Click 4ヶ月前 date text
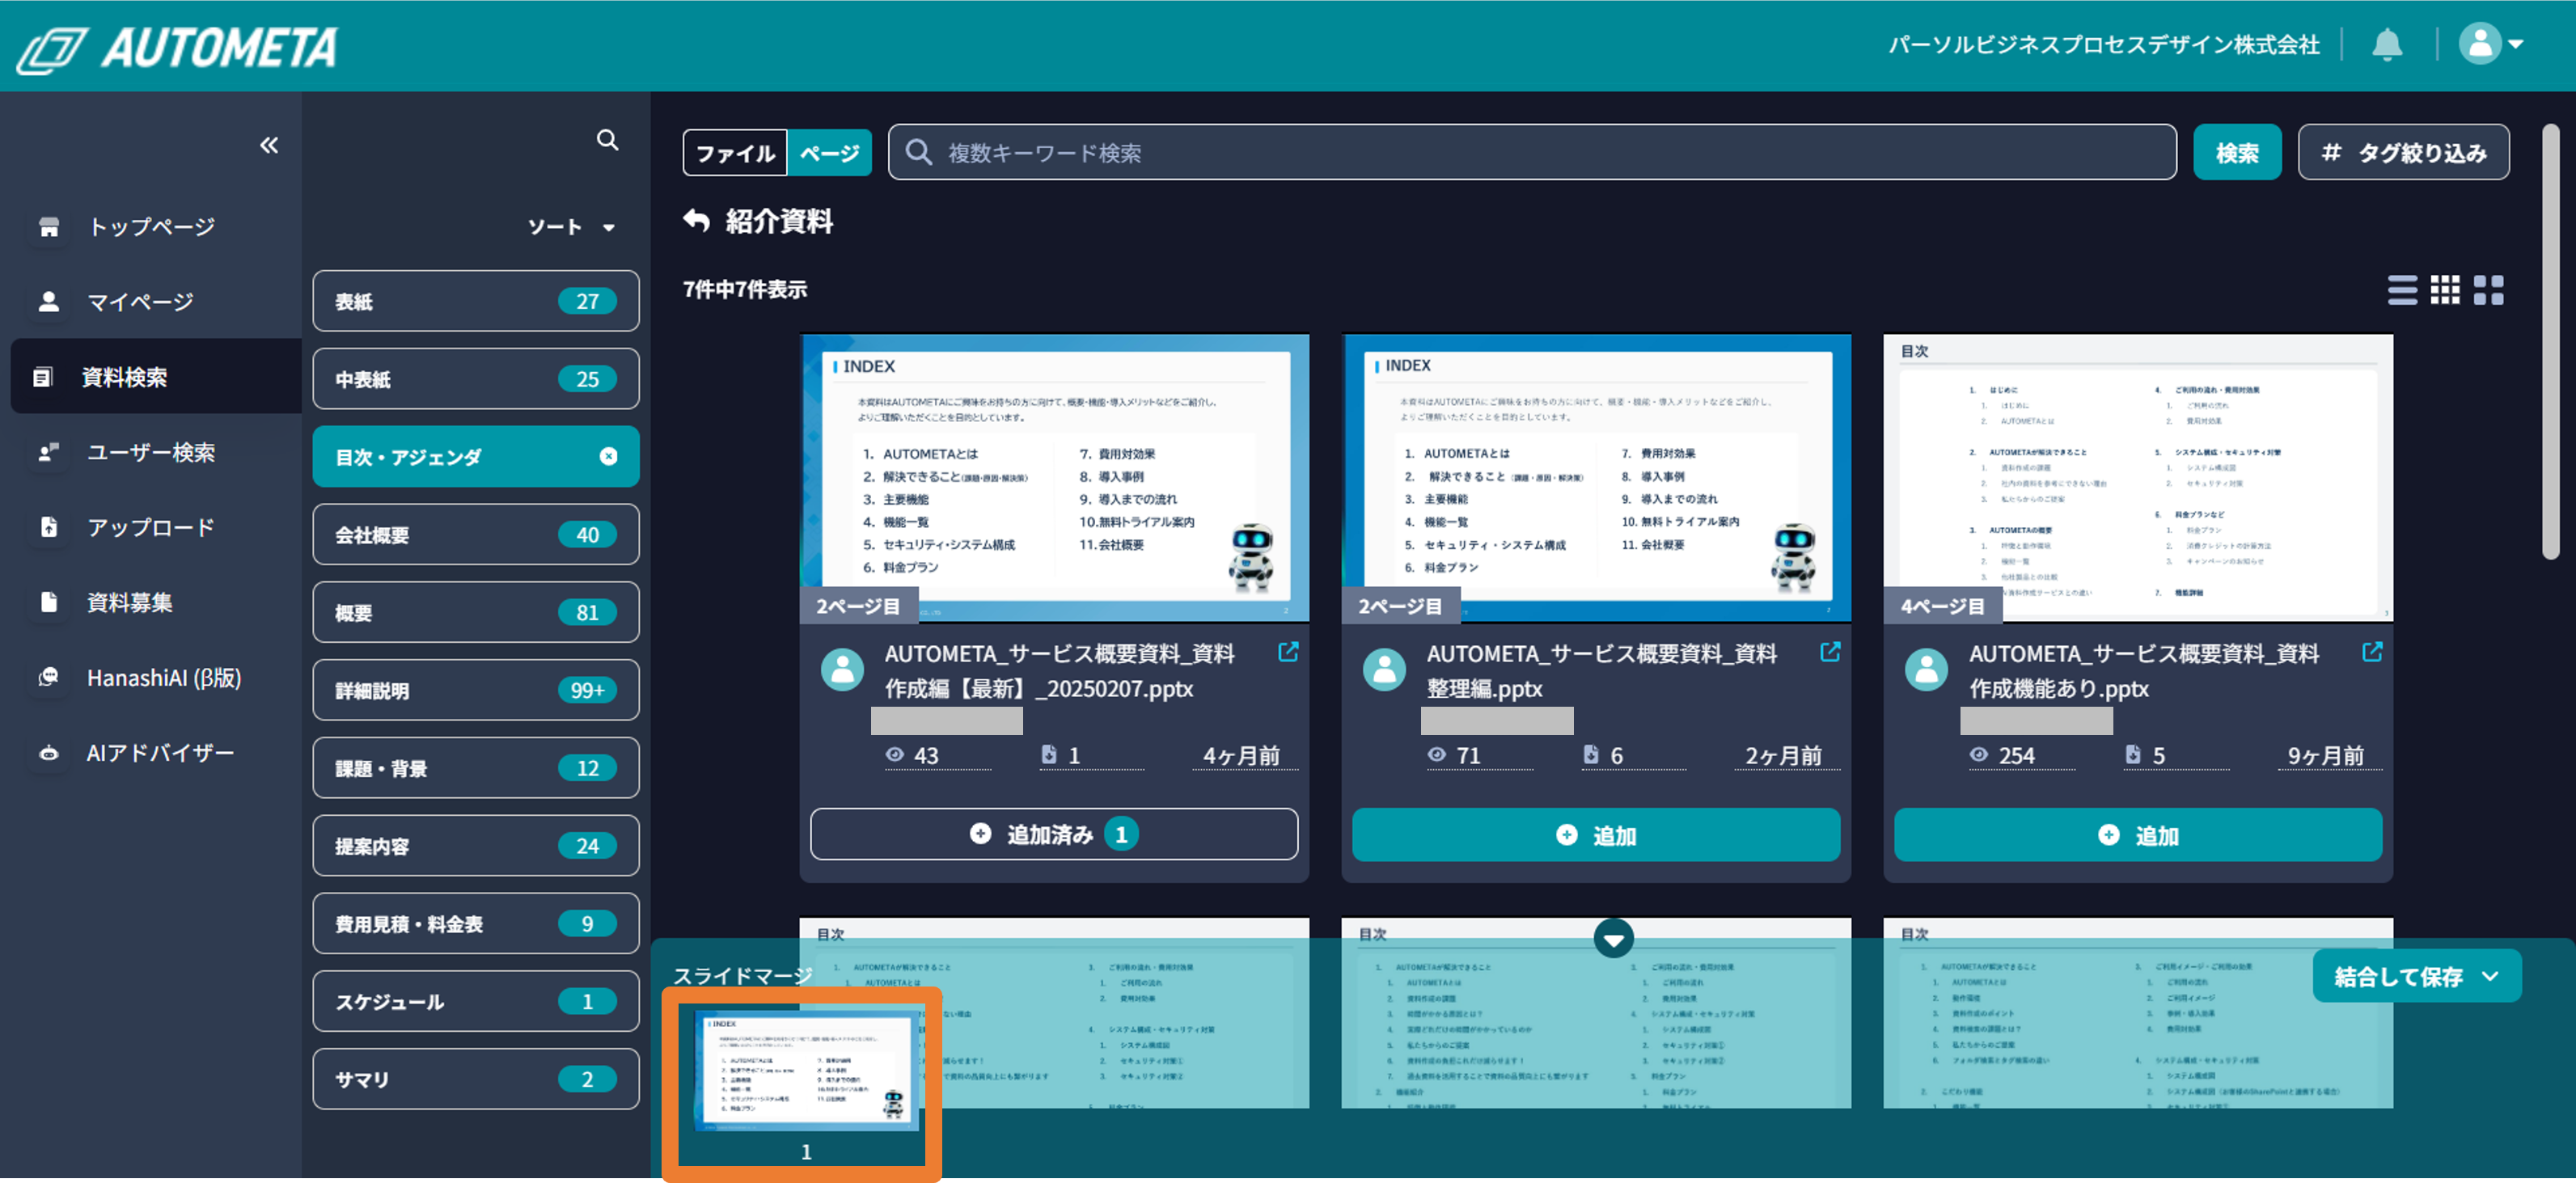2576x1183 pixels. (1241, 755)
